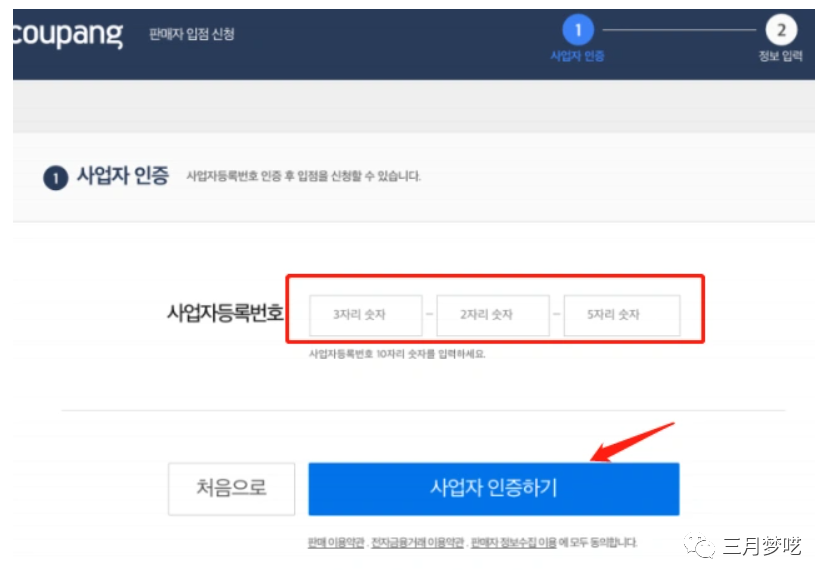Click the 정보 입력 step label
This screenshot has height=582, width=828.
coord(780,56)
